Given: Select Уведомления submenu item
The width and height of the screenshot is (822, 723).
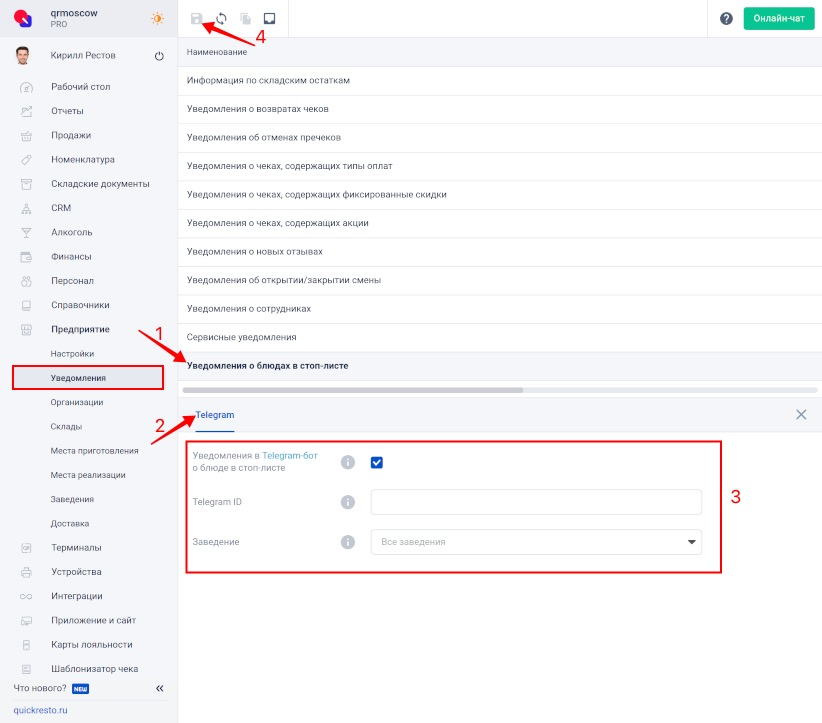Looking at the screenshot, I should coord(88,378).
